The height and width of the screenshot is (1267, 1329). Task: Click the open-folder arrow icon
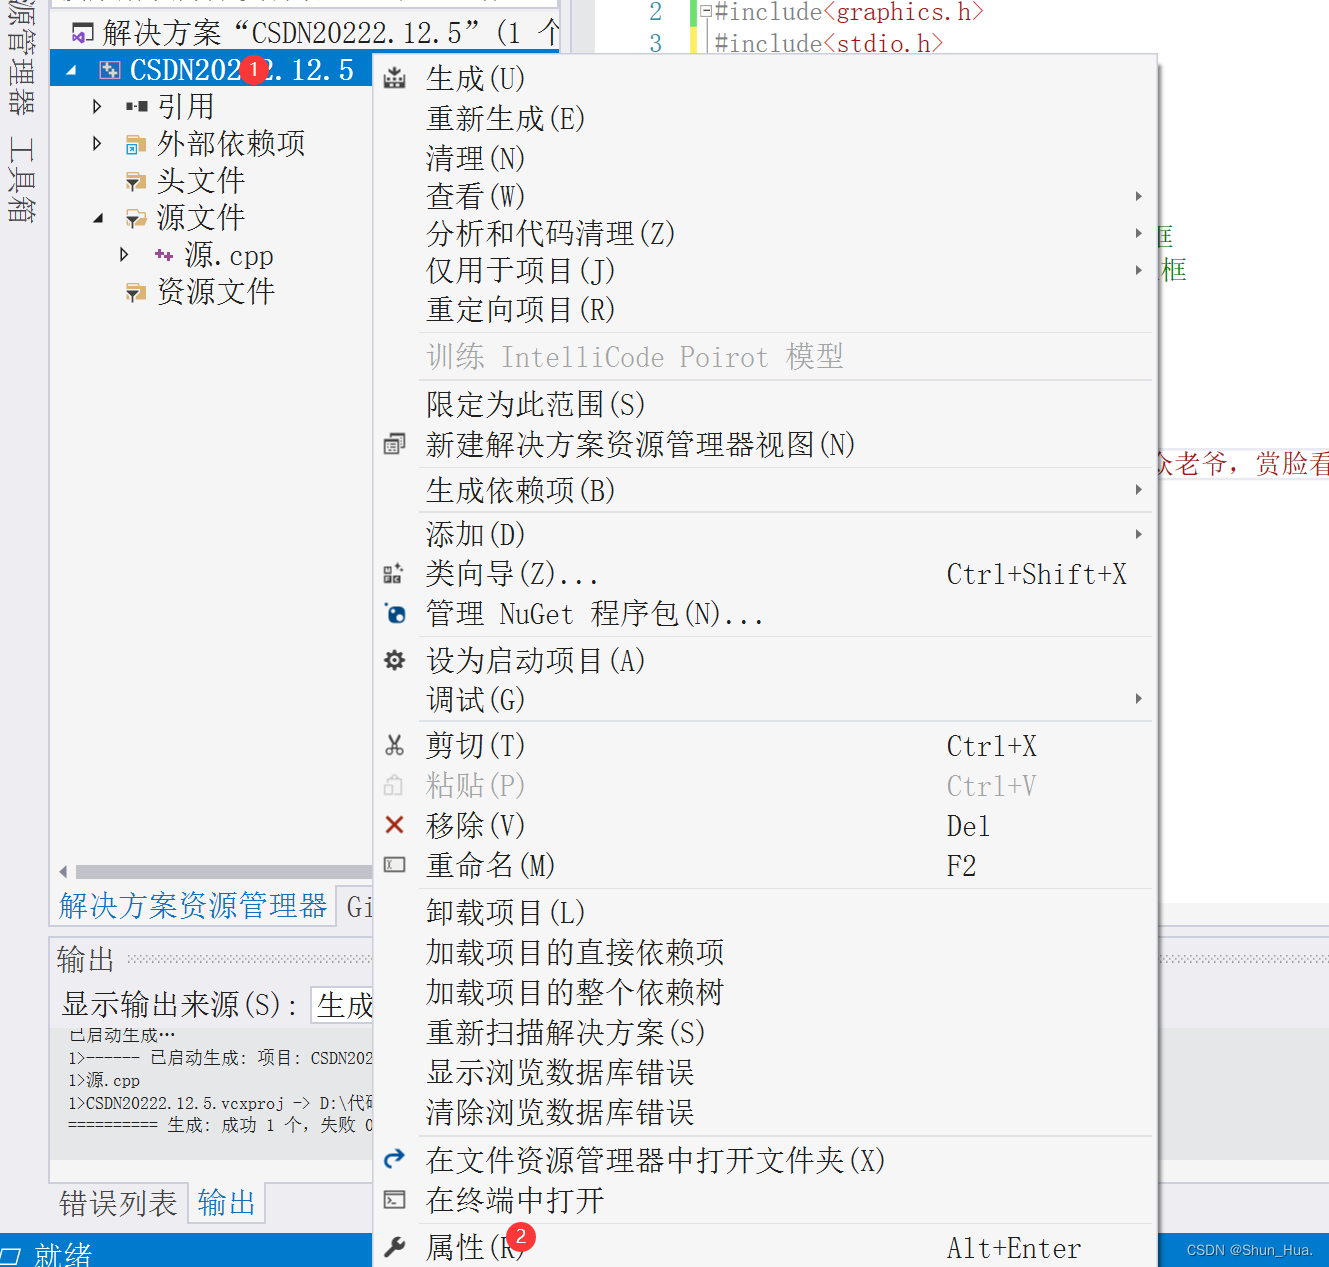395,1158
